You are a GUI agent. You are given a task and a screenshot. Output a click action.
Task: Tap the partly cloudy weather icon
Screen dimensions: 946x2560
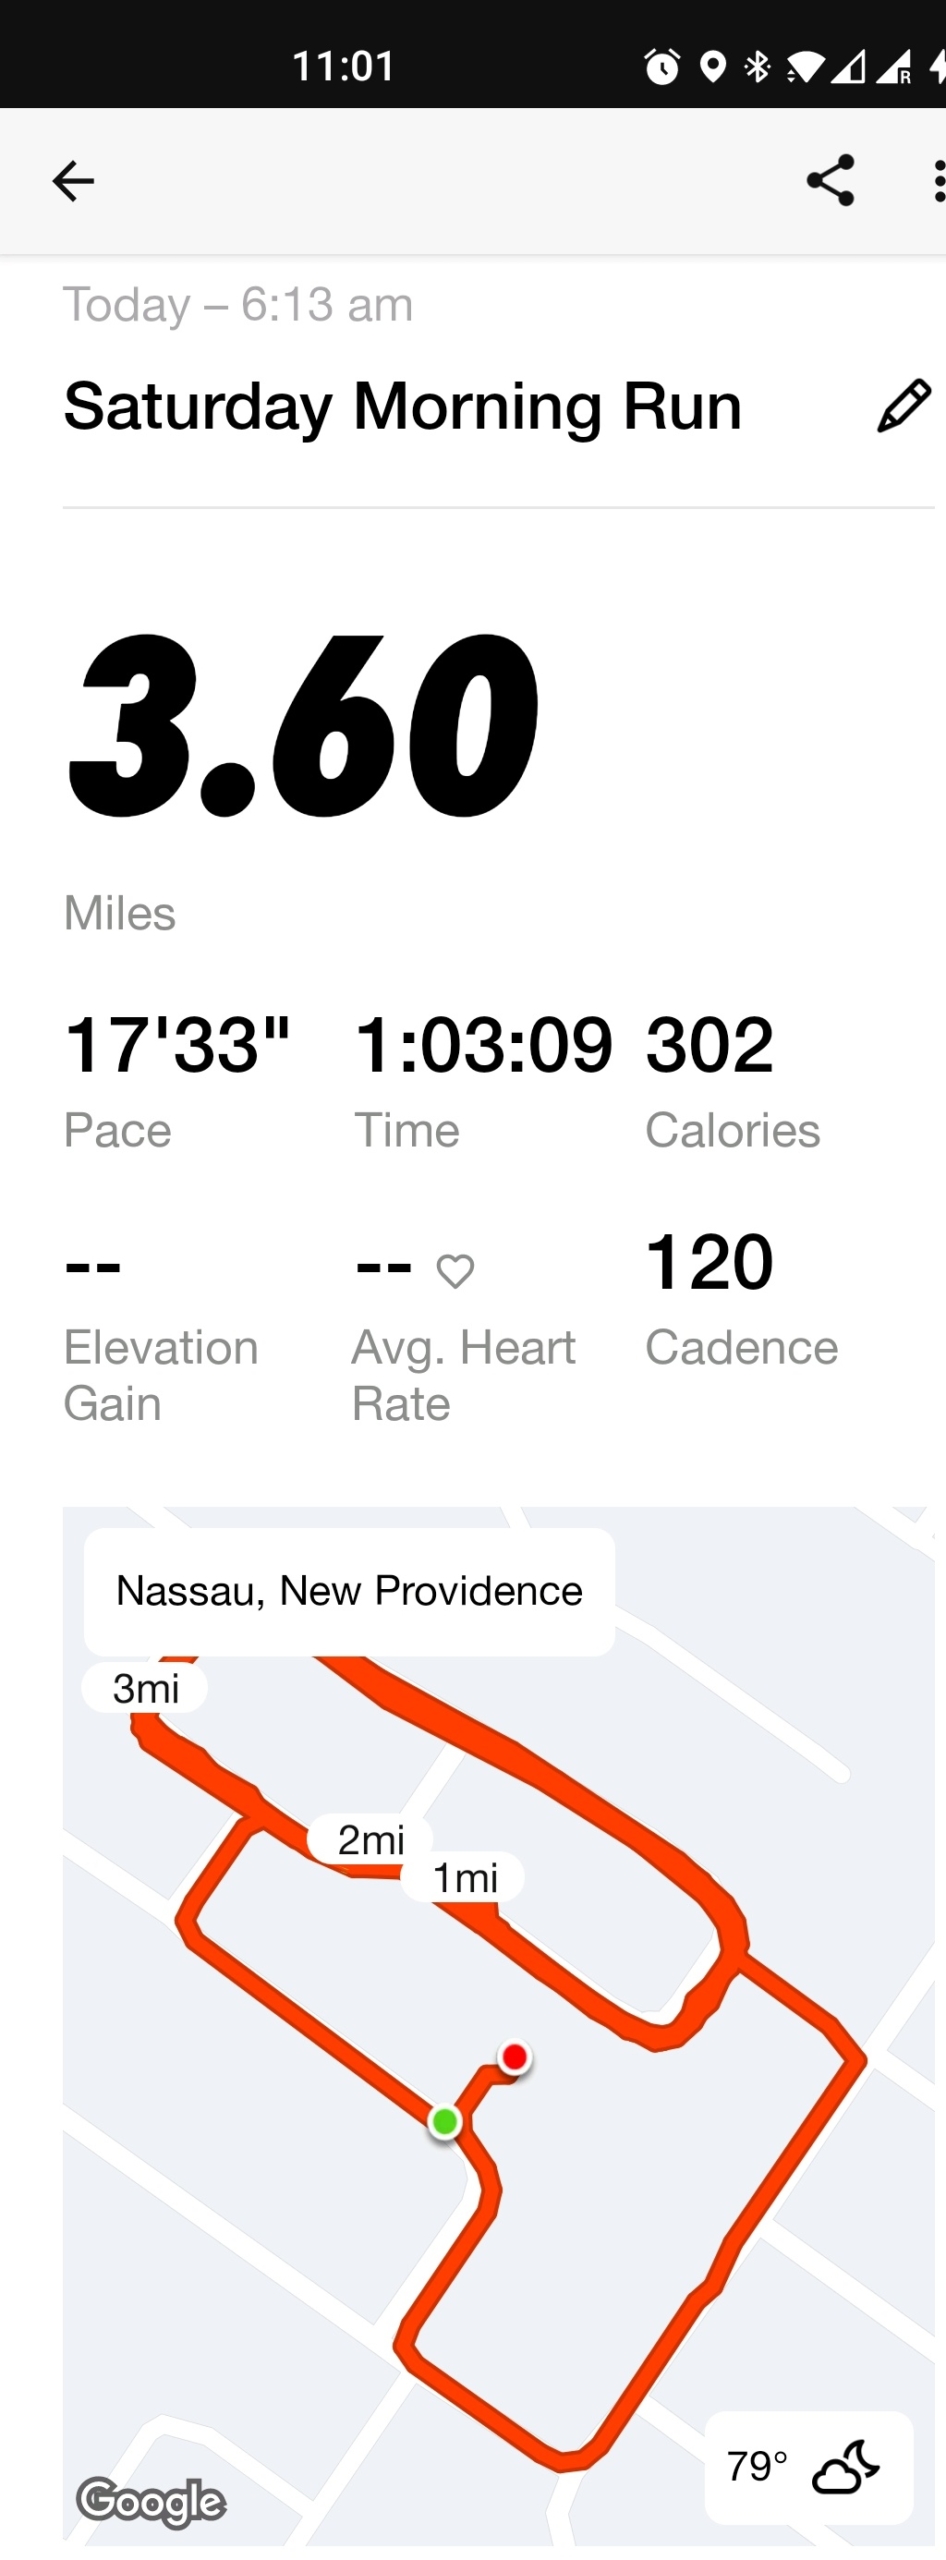coord(846,2467)
